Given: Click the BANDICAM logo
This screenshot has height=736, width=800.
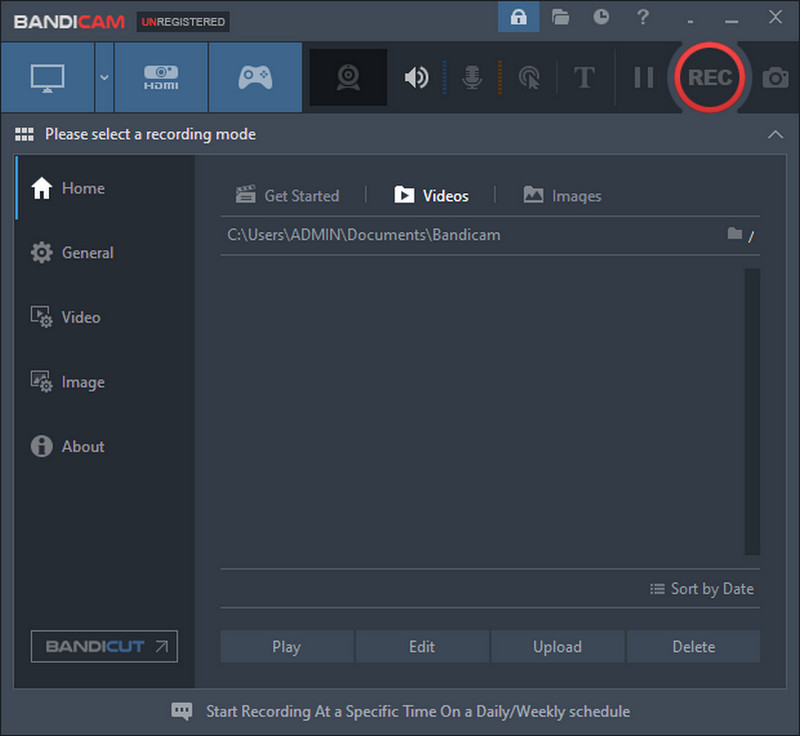Looking at the screenshot, I should pos(69,22).
